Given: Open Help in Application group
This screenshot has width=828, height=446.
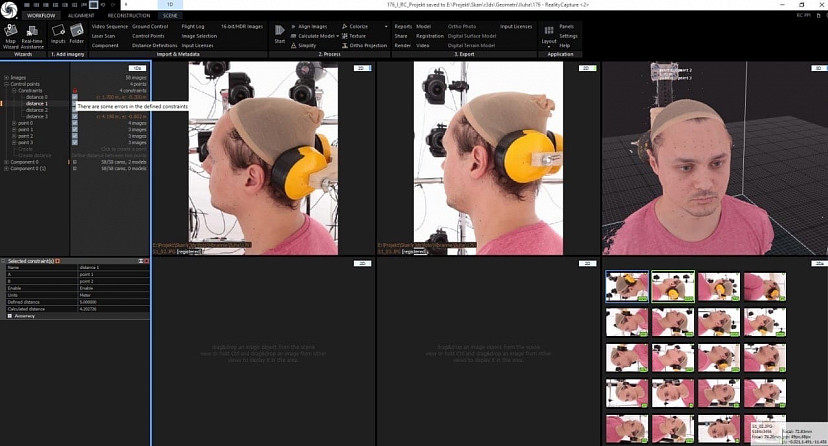Looking at the screenshot, I should click(x=564, y=45).
